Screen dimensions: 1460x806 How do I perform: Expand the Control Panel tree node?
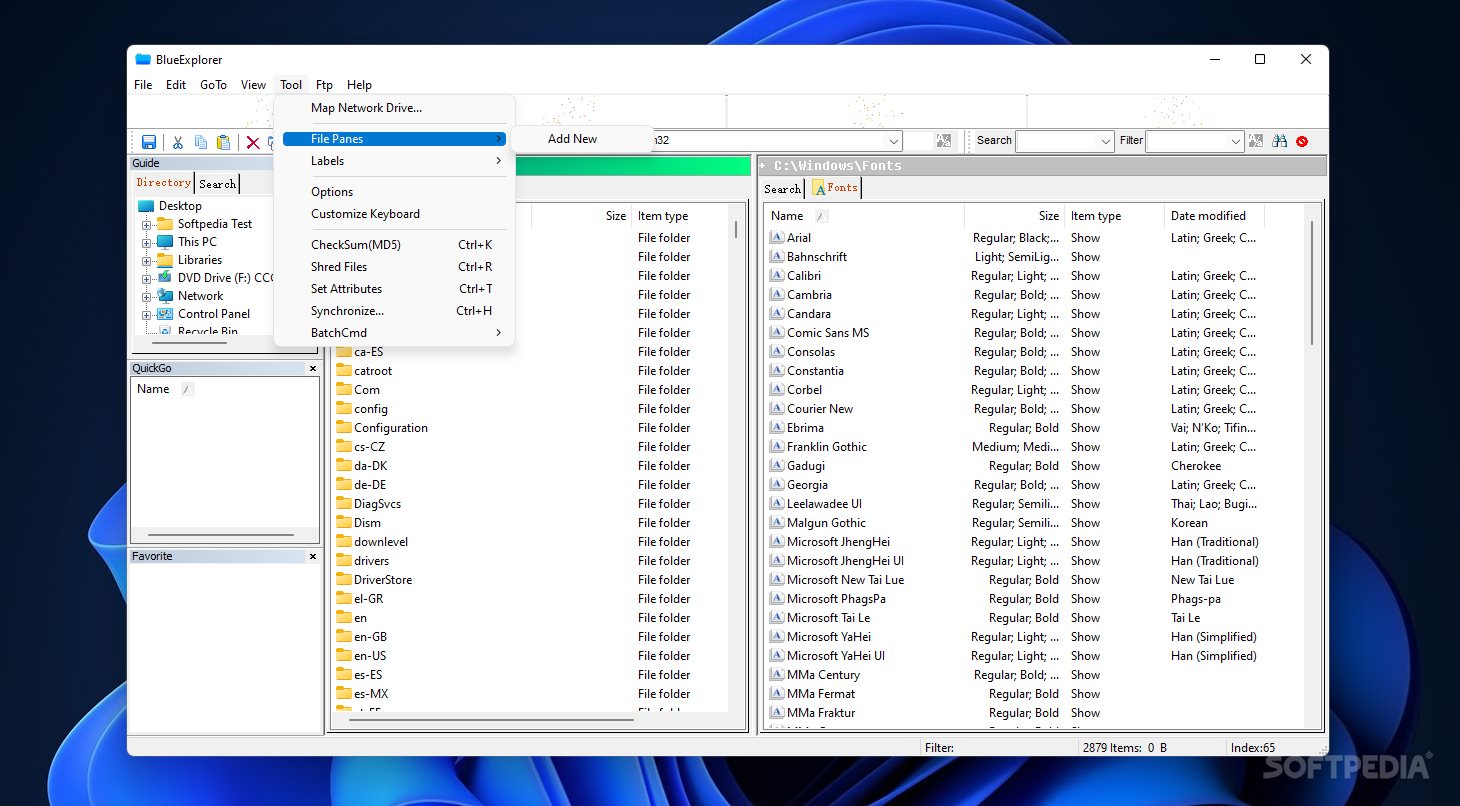coord(147,314)
